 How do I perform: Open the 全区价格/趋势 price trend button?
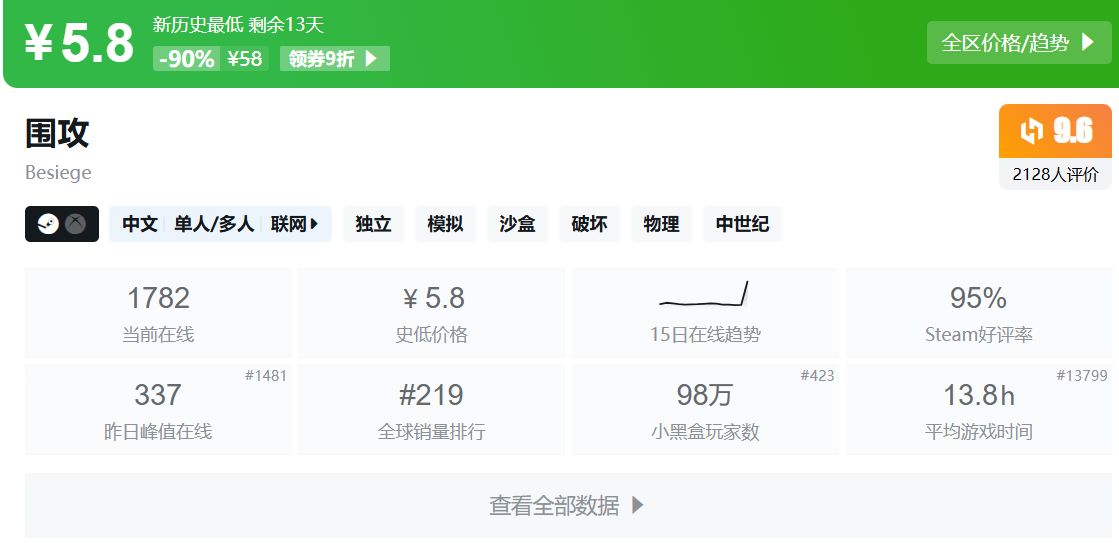pos(1019,43)
